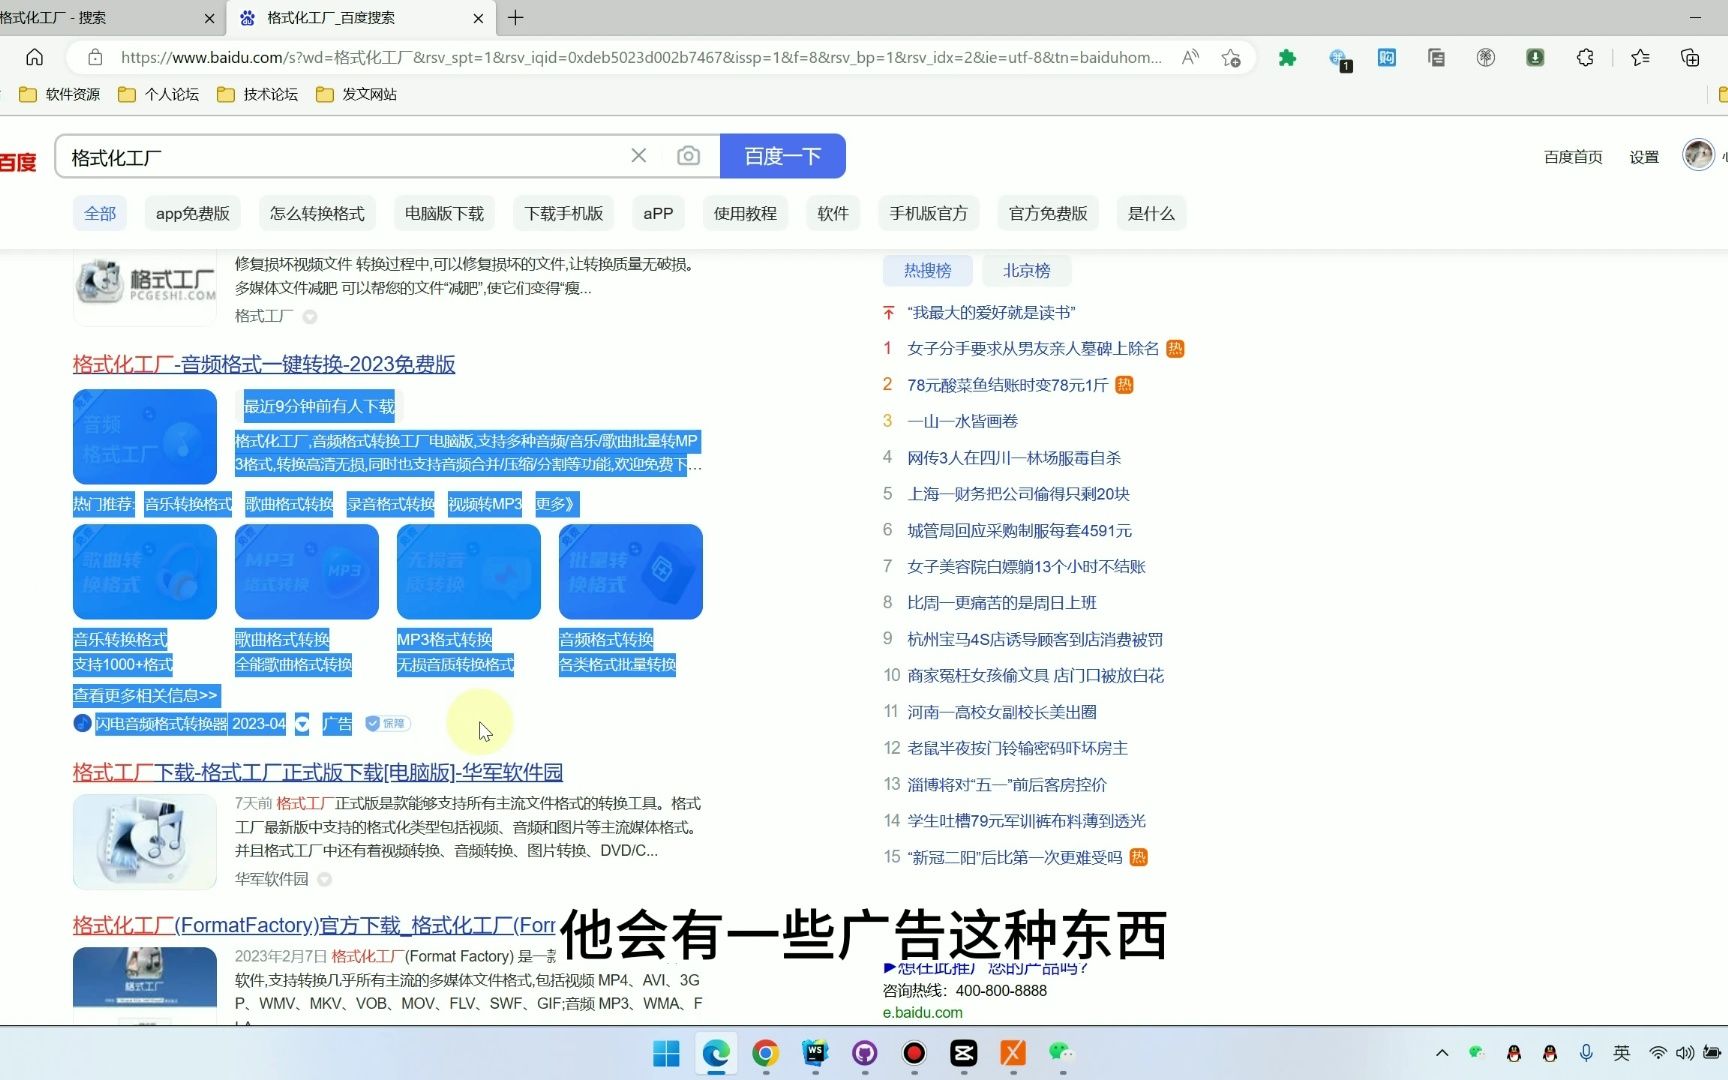Expand the arrow next to 格式工厂 source
The height and width of the screenshot is (1080, 1728).
point(310,317)
